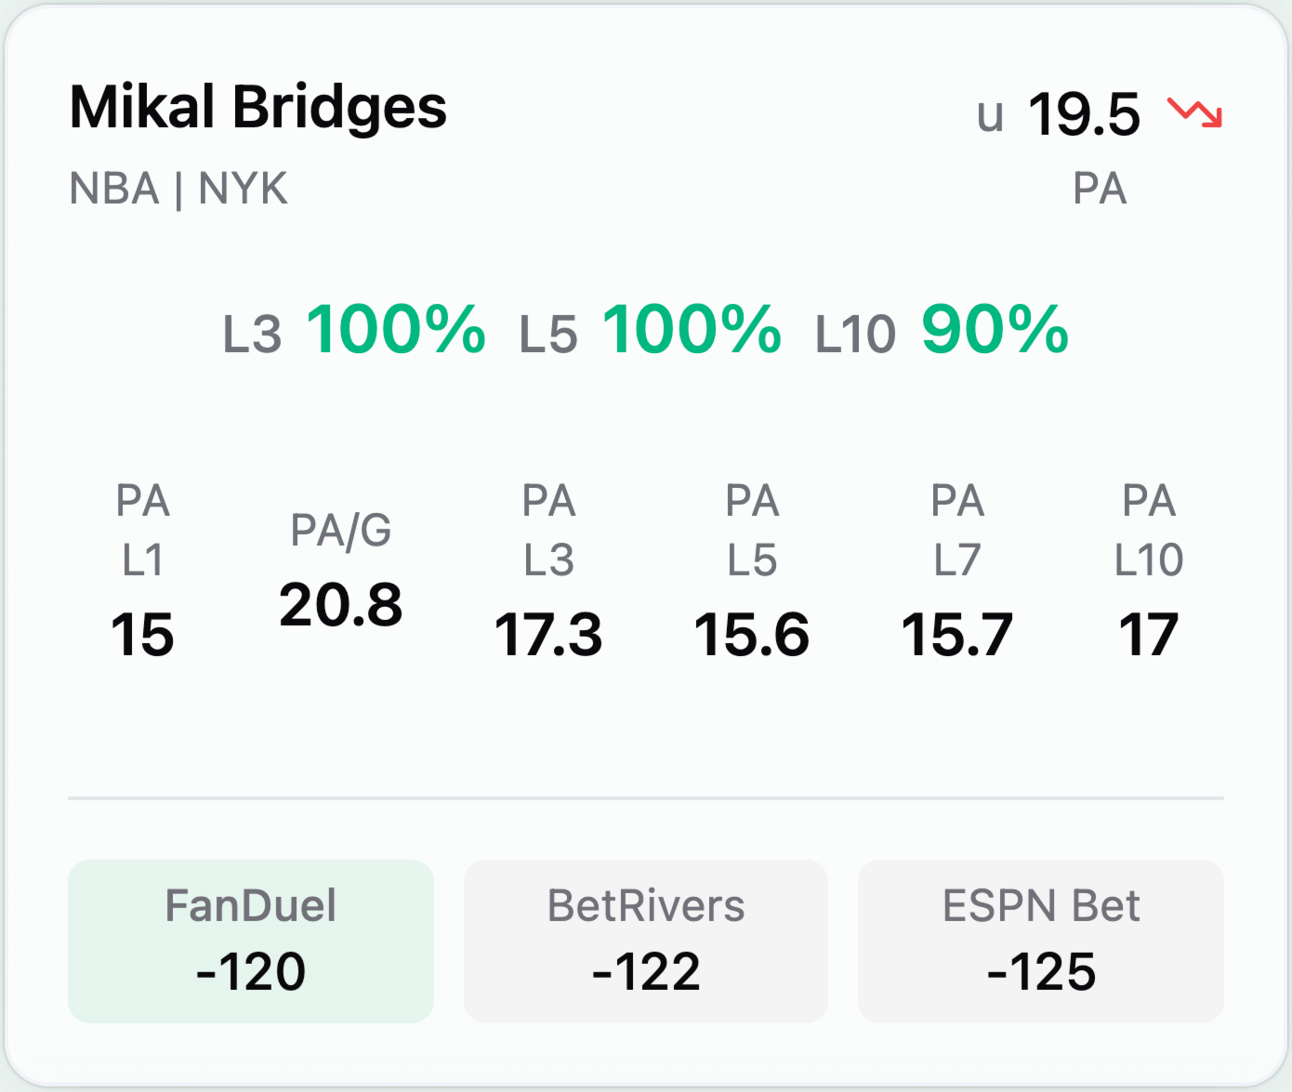Click the L3 100% hit rate

[354, 330]
